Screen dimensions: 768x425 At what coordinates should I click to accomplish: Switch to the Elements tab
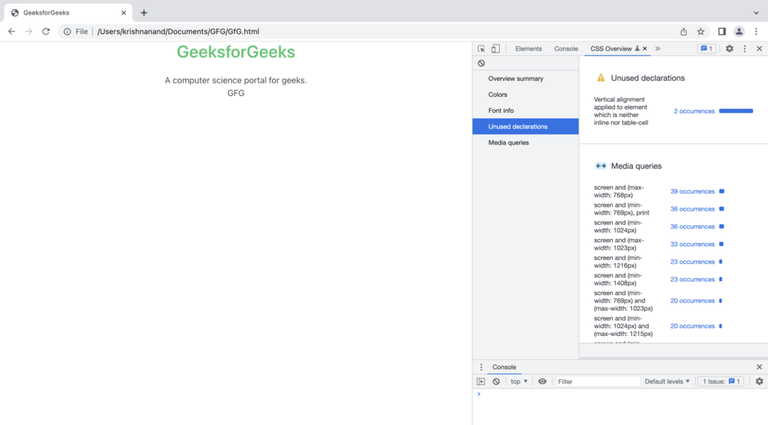point(528,48)
